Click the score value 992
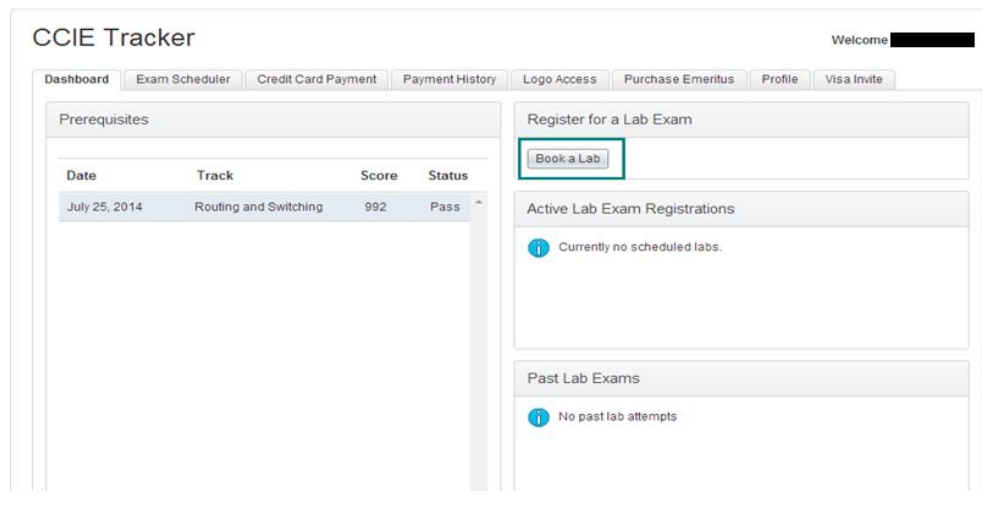This screenshot has height=507, width=995. point(376,207)
